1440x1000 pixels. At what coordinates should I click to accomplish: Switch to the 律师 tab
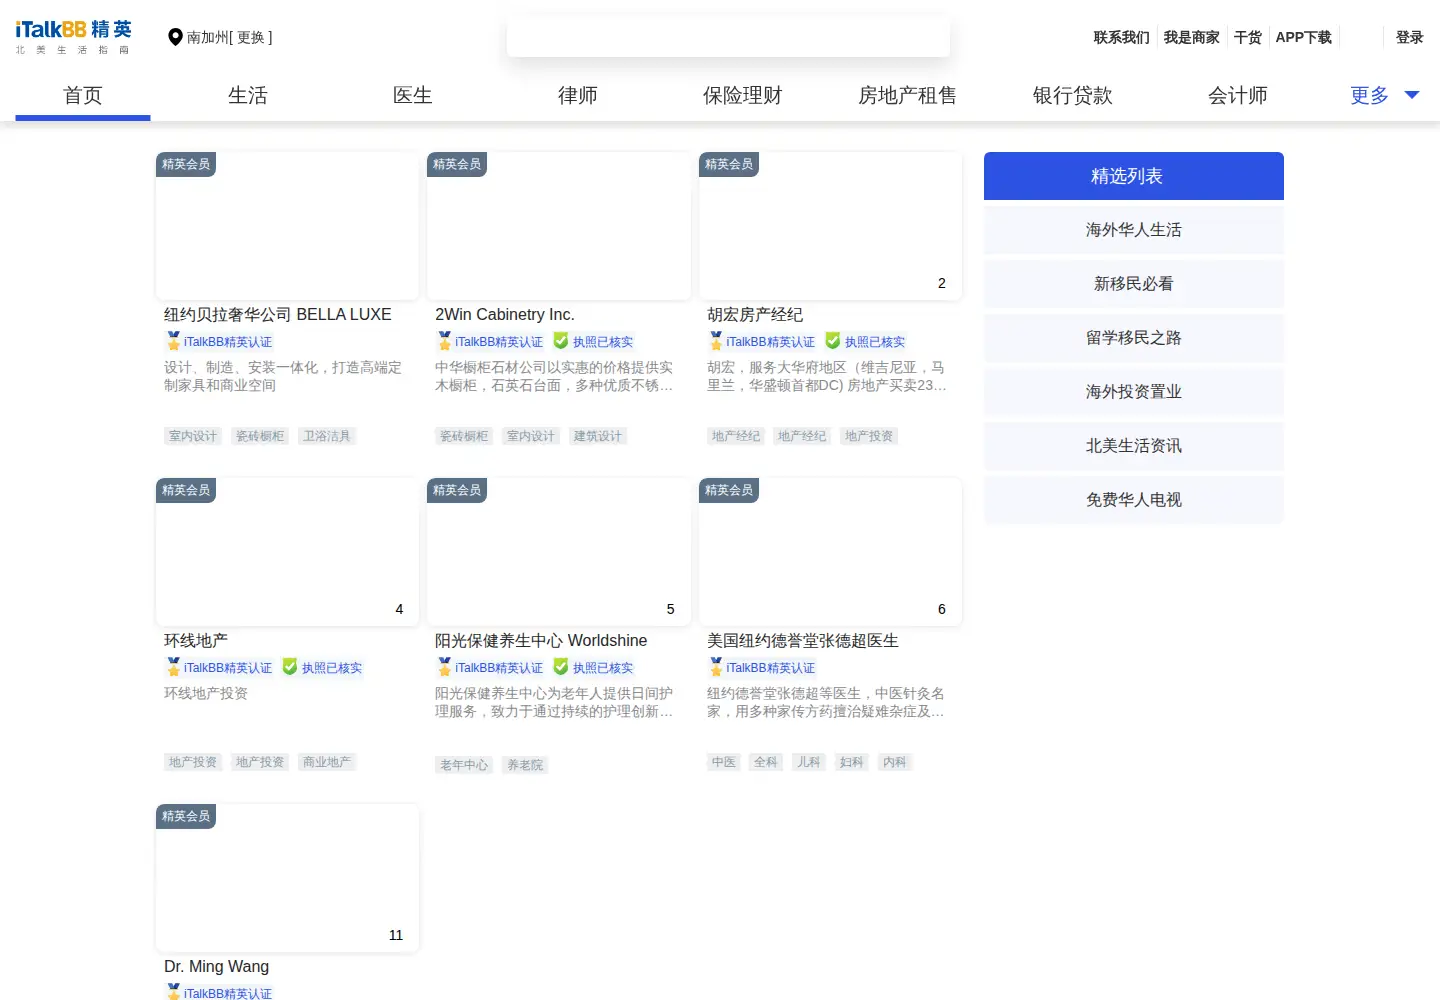click(x=578, y=95)
